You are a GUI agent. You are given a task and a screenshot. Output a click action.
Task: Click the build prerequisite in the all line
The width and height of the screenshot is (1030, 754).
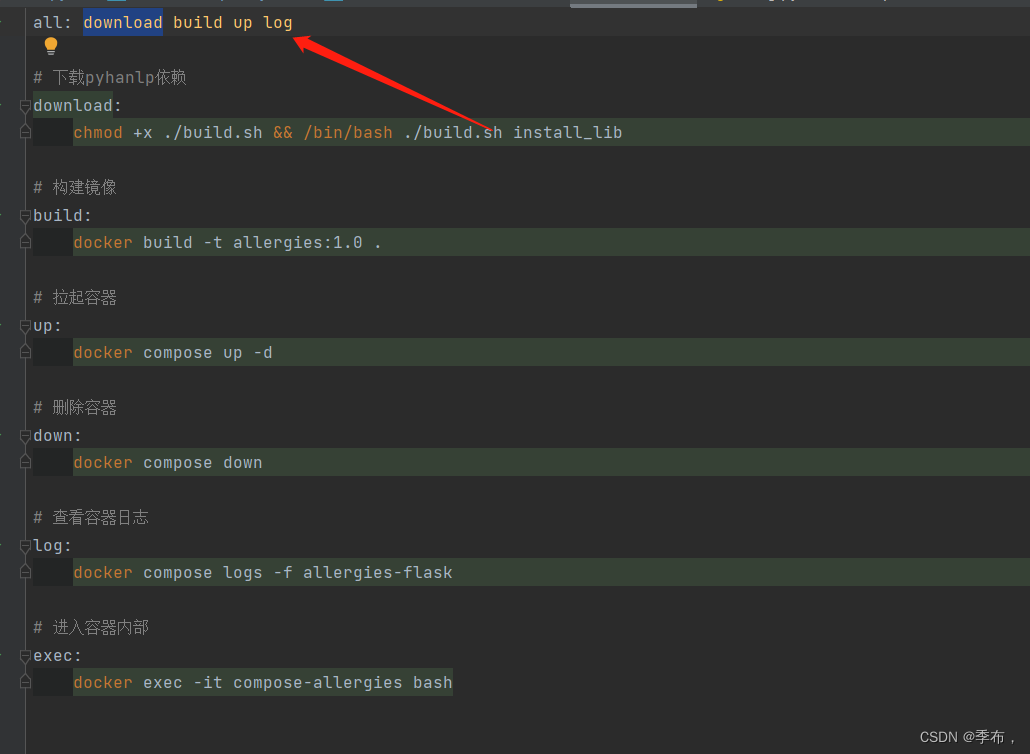click(197, 21)
